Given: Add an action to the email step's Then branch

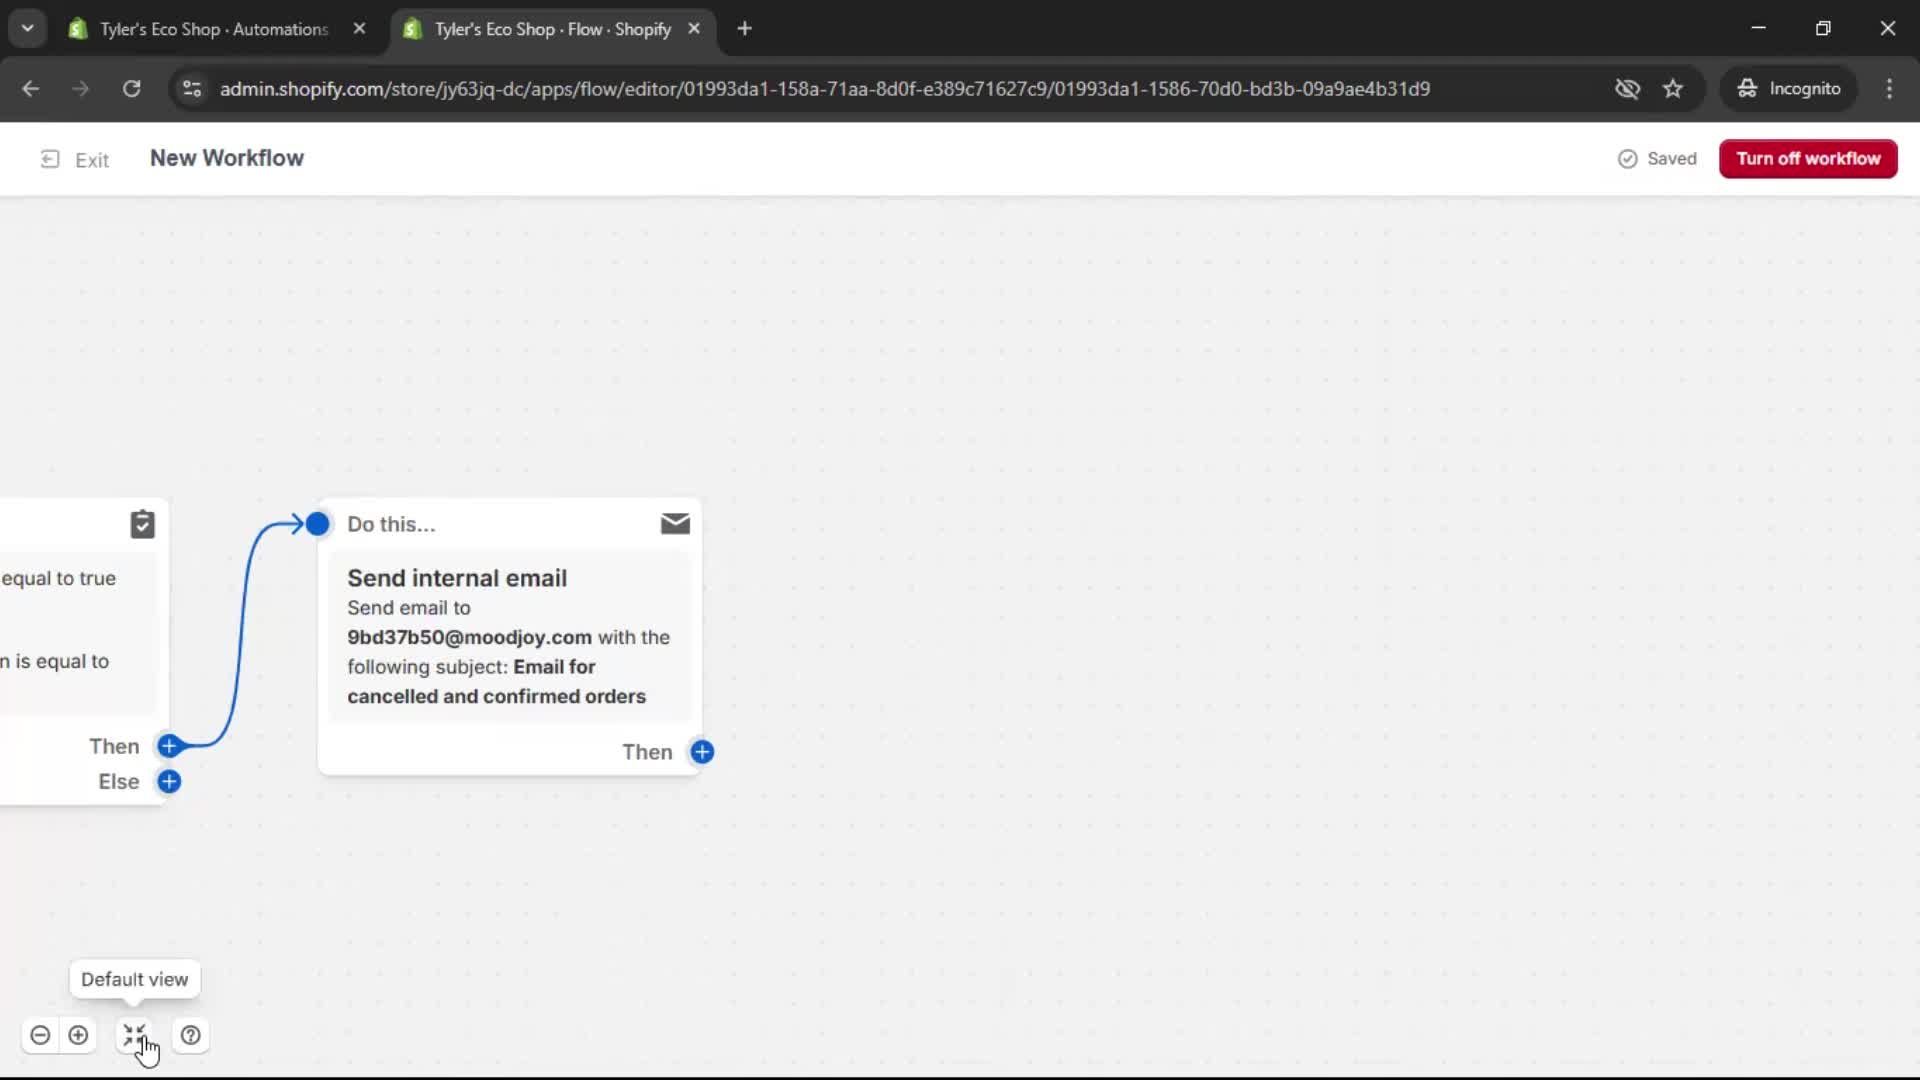Looking at the screenshot, I should (703, 752).
